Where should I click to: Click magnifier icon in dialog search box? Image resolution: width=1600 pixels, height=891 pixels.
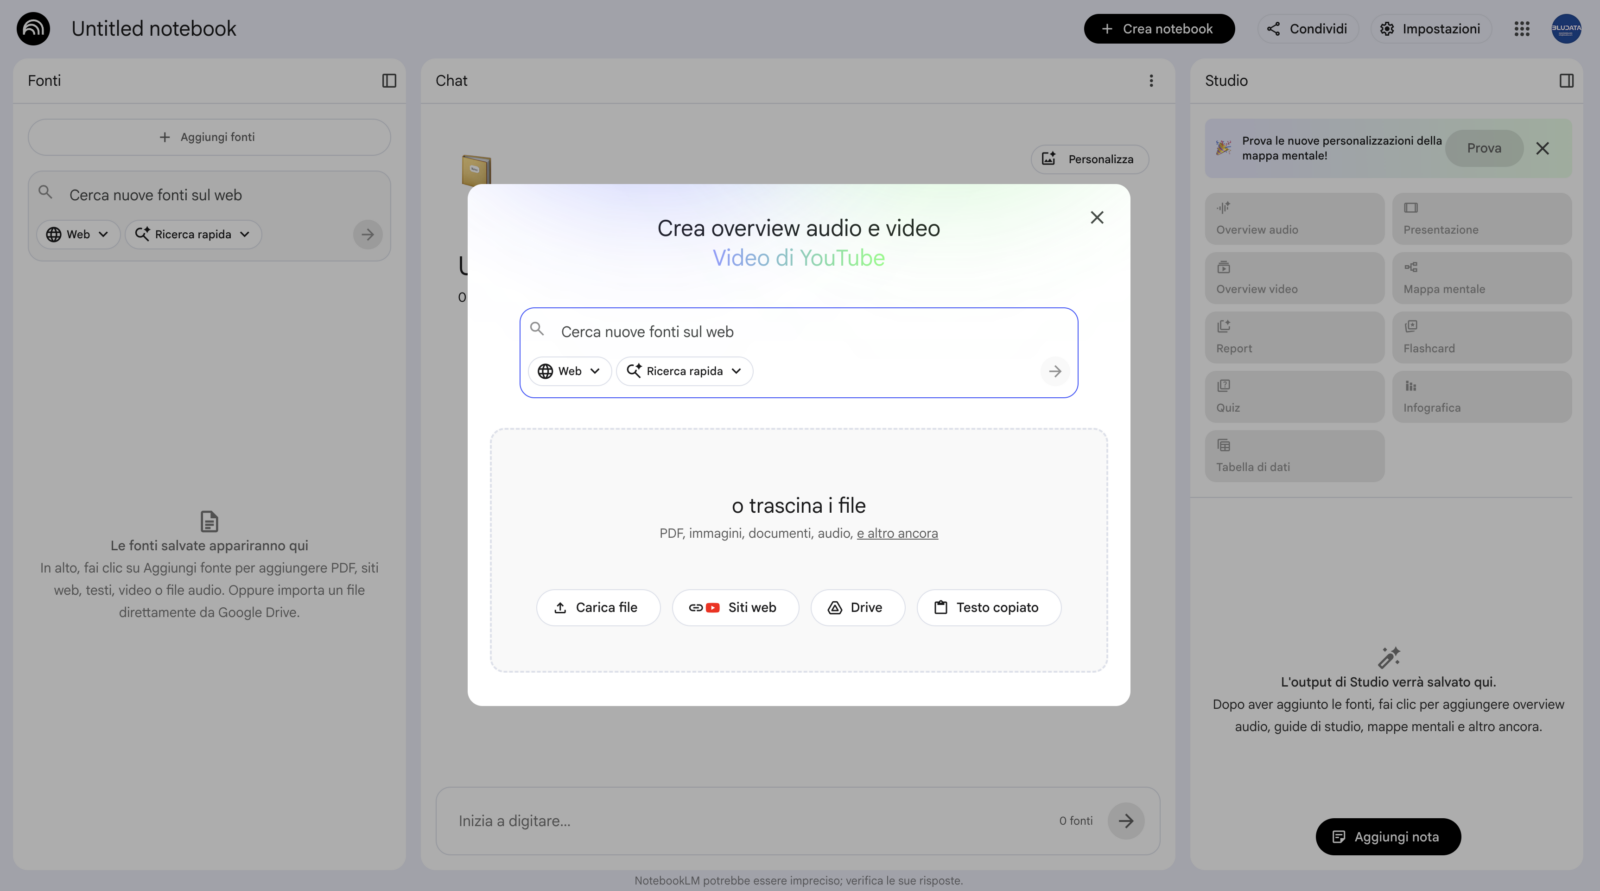click(x=537, y=329)
